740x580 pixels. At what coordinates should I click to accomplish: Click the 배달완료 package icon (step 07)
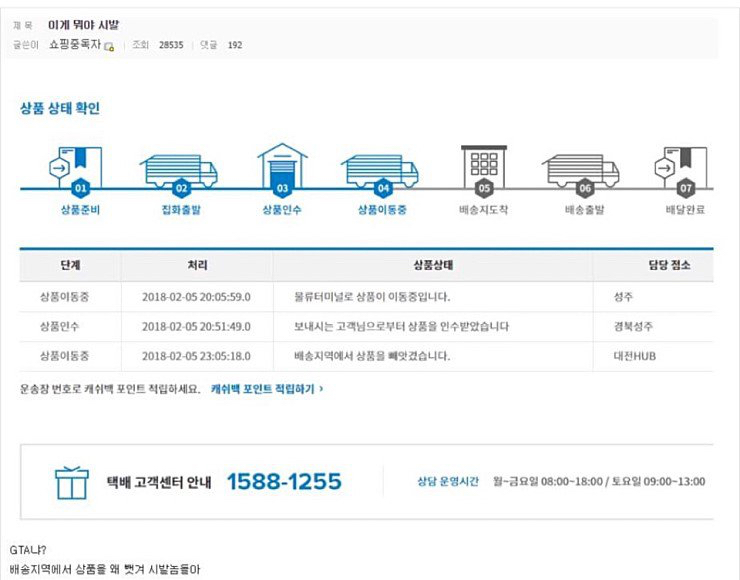click(x=684, y=169)
